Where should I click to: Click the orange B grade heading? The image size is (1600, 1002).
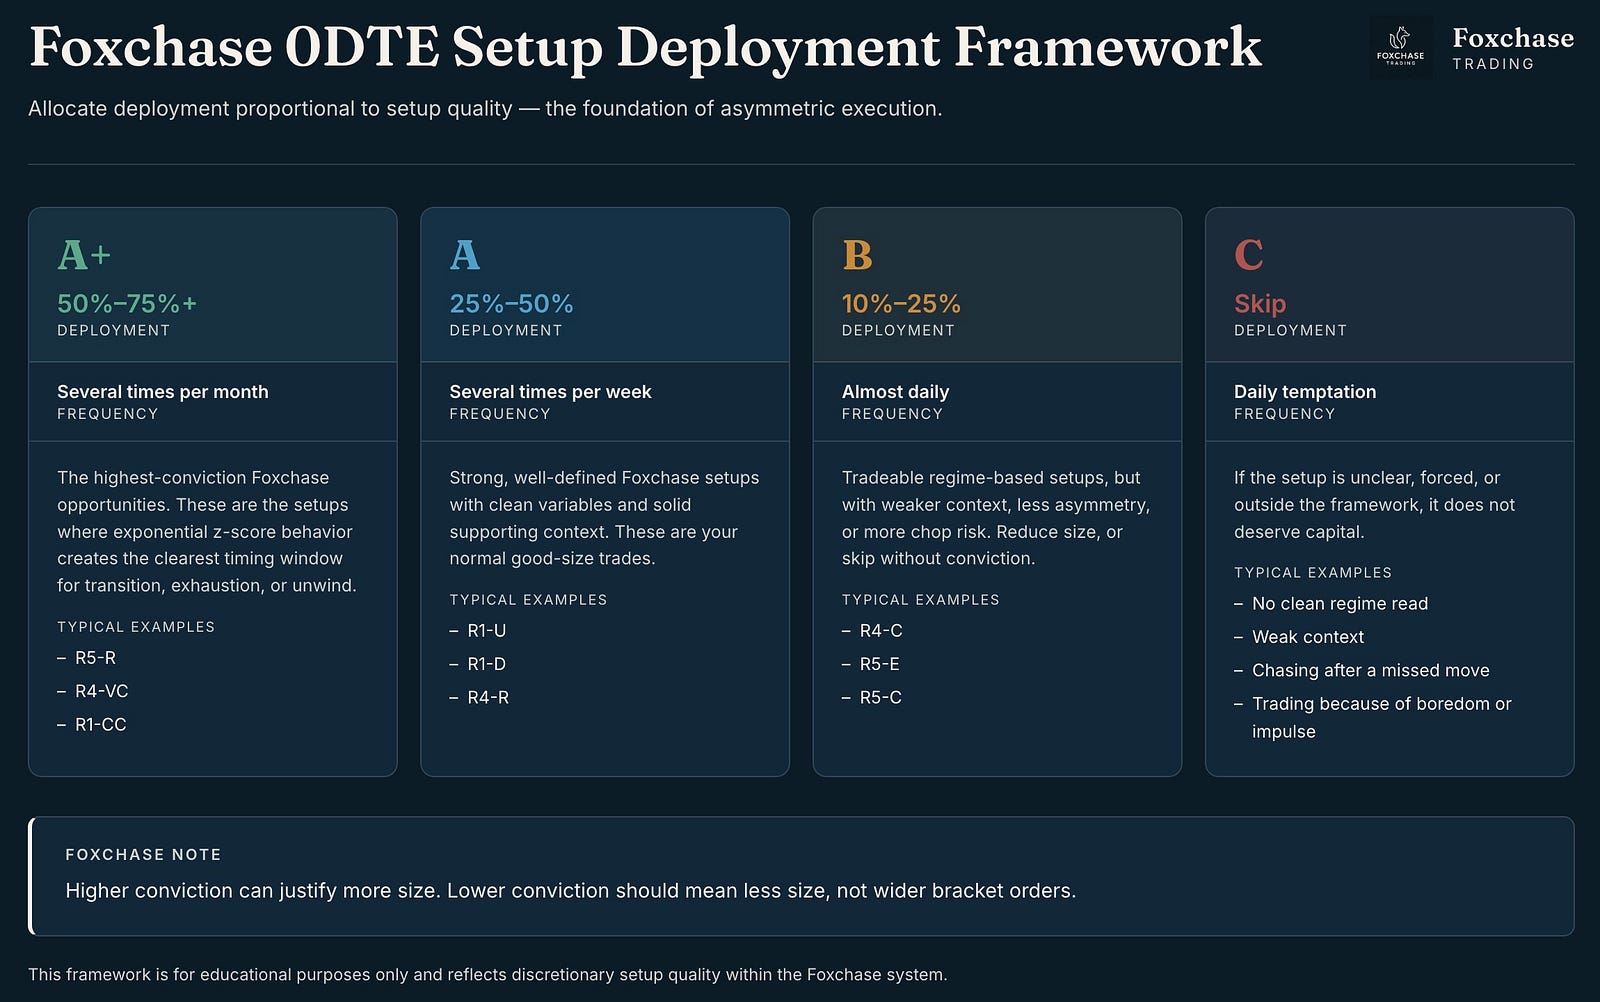857,255
